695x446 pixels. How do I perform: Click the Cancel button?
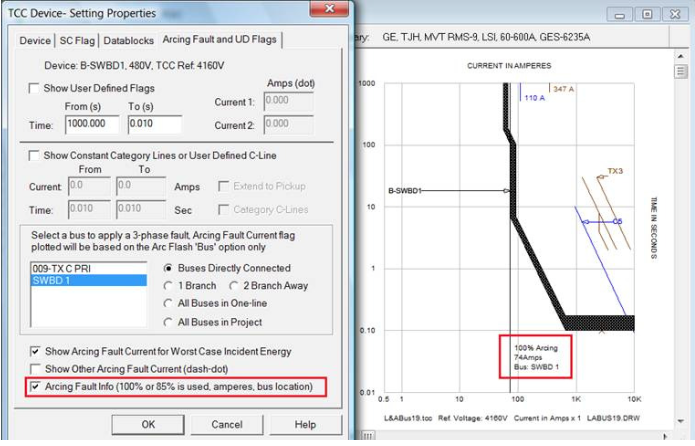(x=227, y=425)
